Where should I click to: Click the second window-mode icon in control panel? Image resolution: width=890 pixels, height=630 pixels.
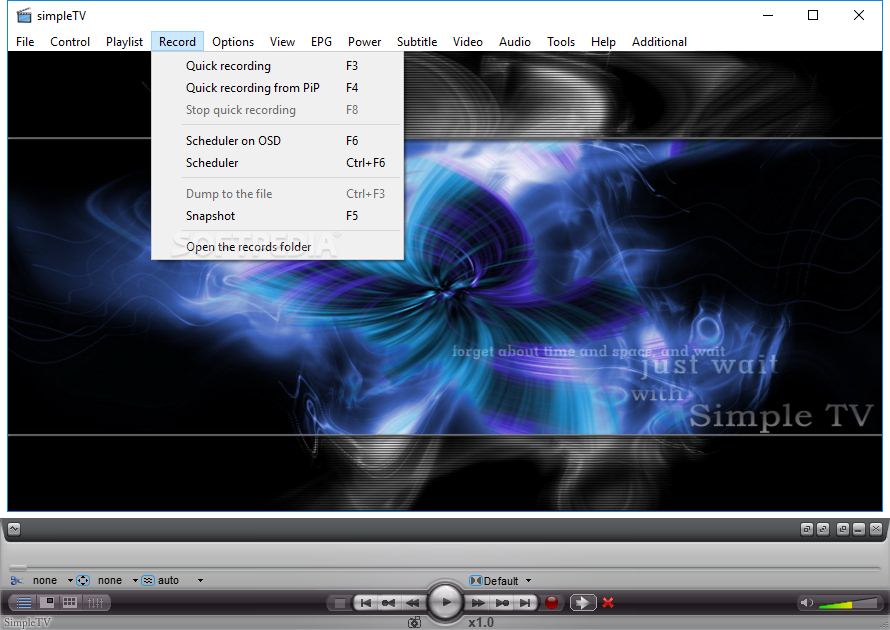[x=823, y=529]
